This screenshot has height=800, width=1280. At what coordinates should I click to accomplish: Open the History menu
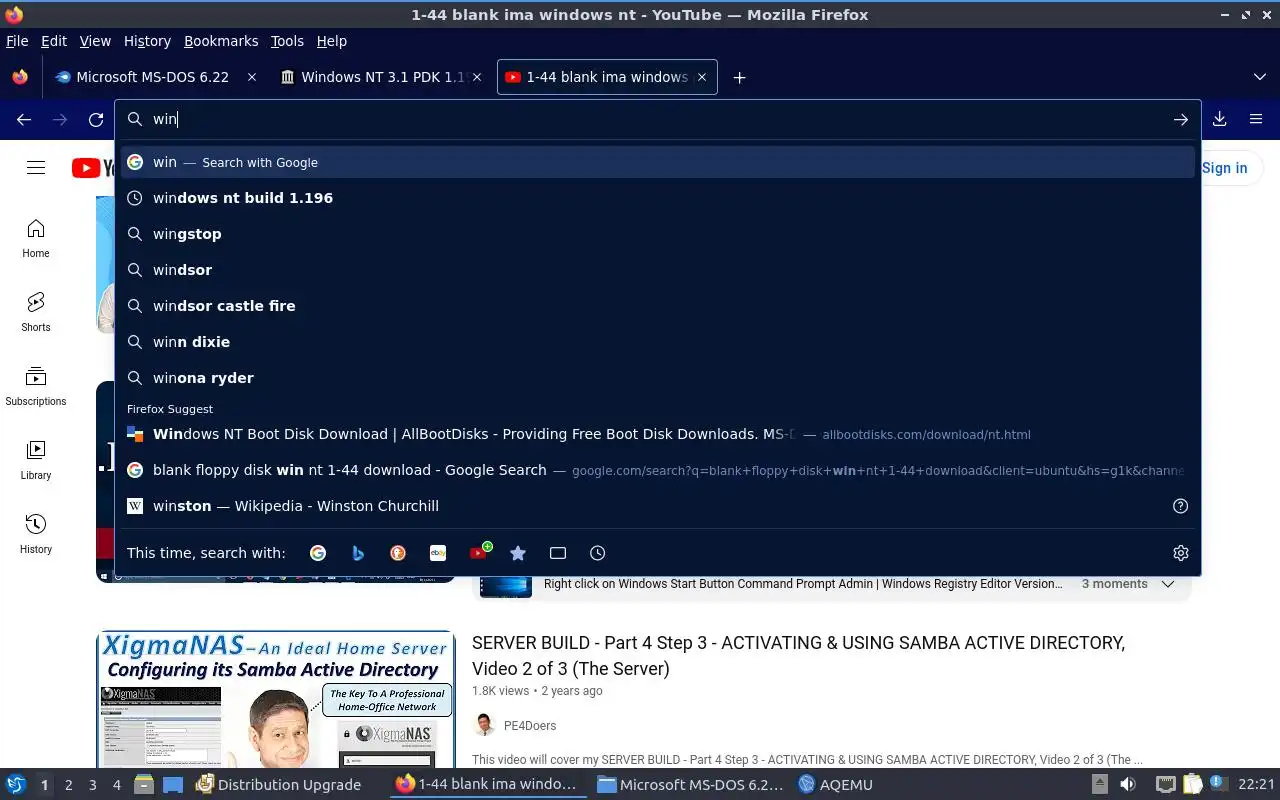pyautogui.click(x=147, y=41)
